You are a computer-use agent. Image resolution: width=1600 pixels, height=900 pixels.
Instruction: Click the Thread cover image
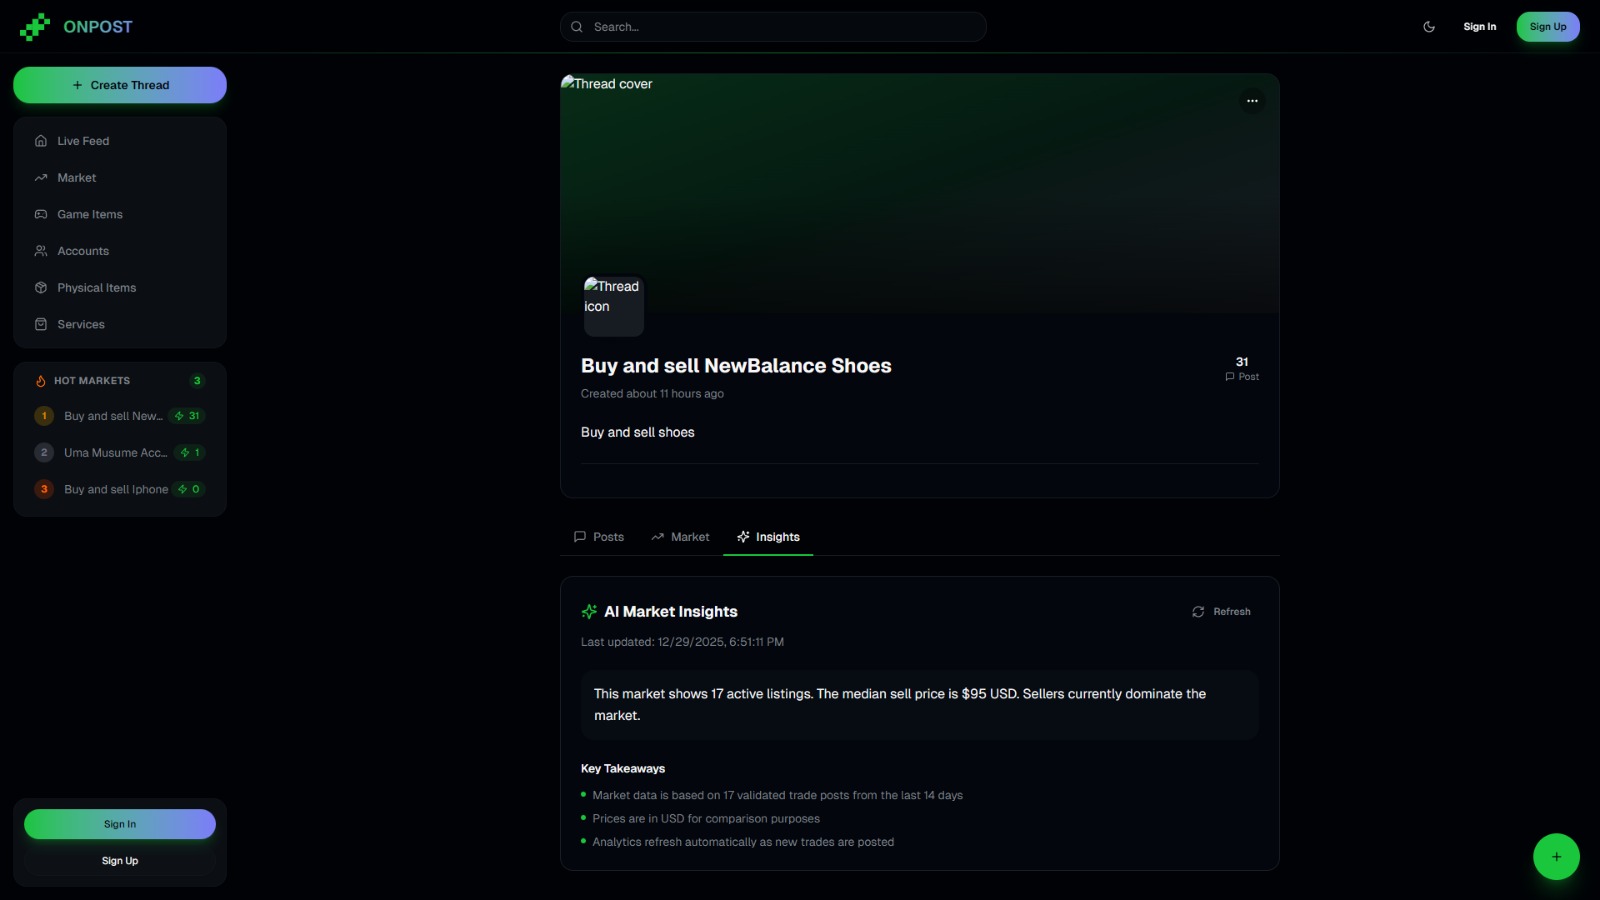coord(920,193)
